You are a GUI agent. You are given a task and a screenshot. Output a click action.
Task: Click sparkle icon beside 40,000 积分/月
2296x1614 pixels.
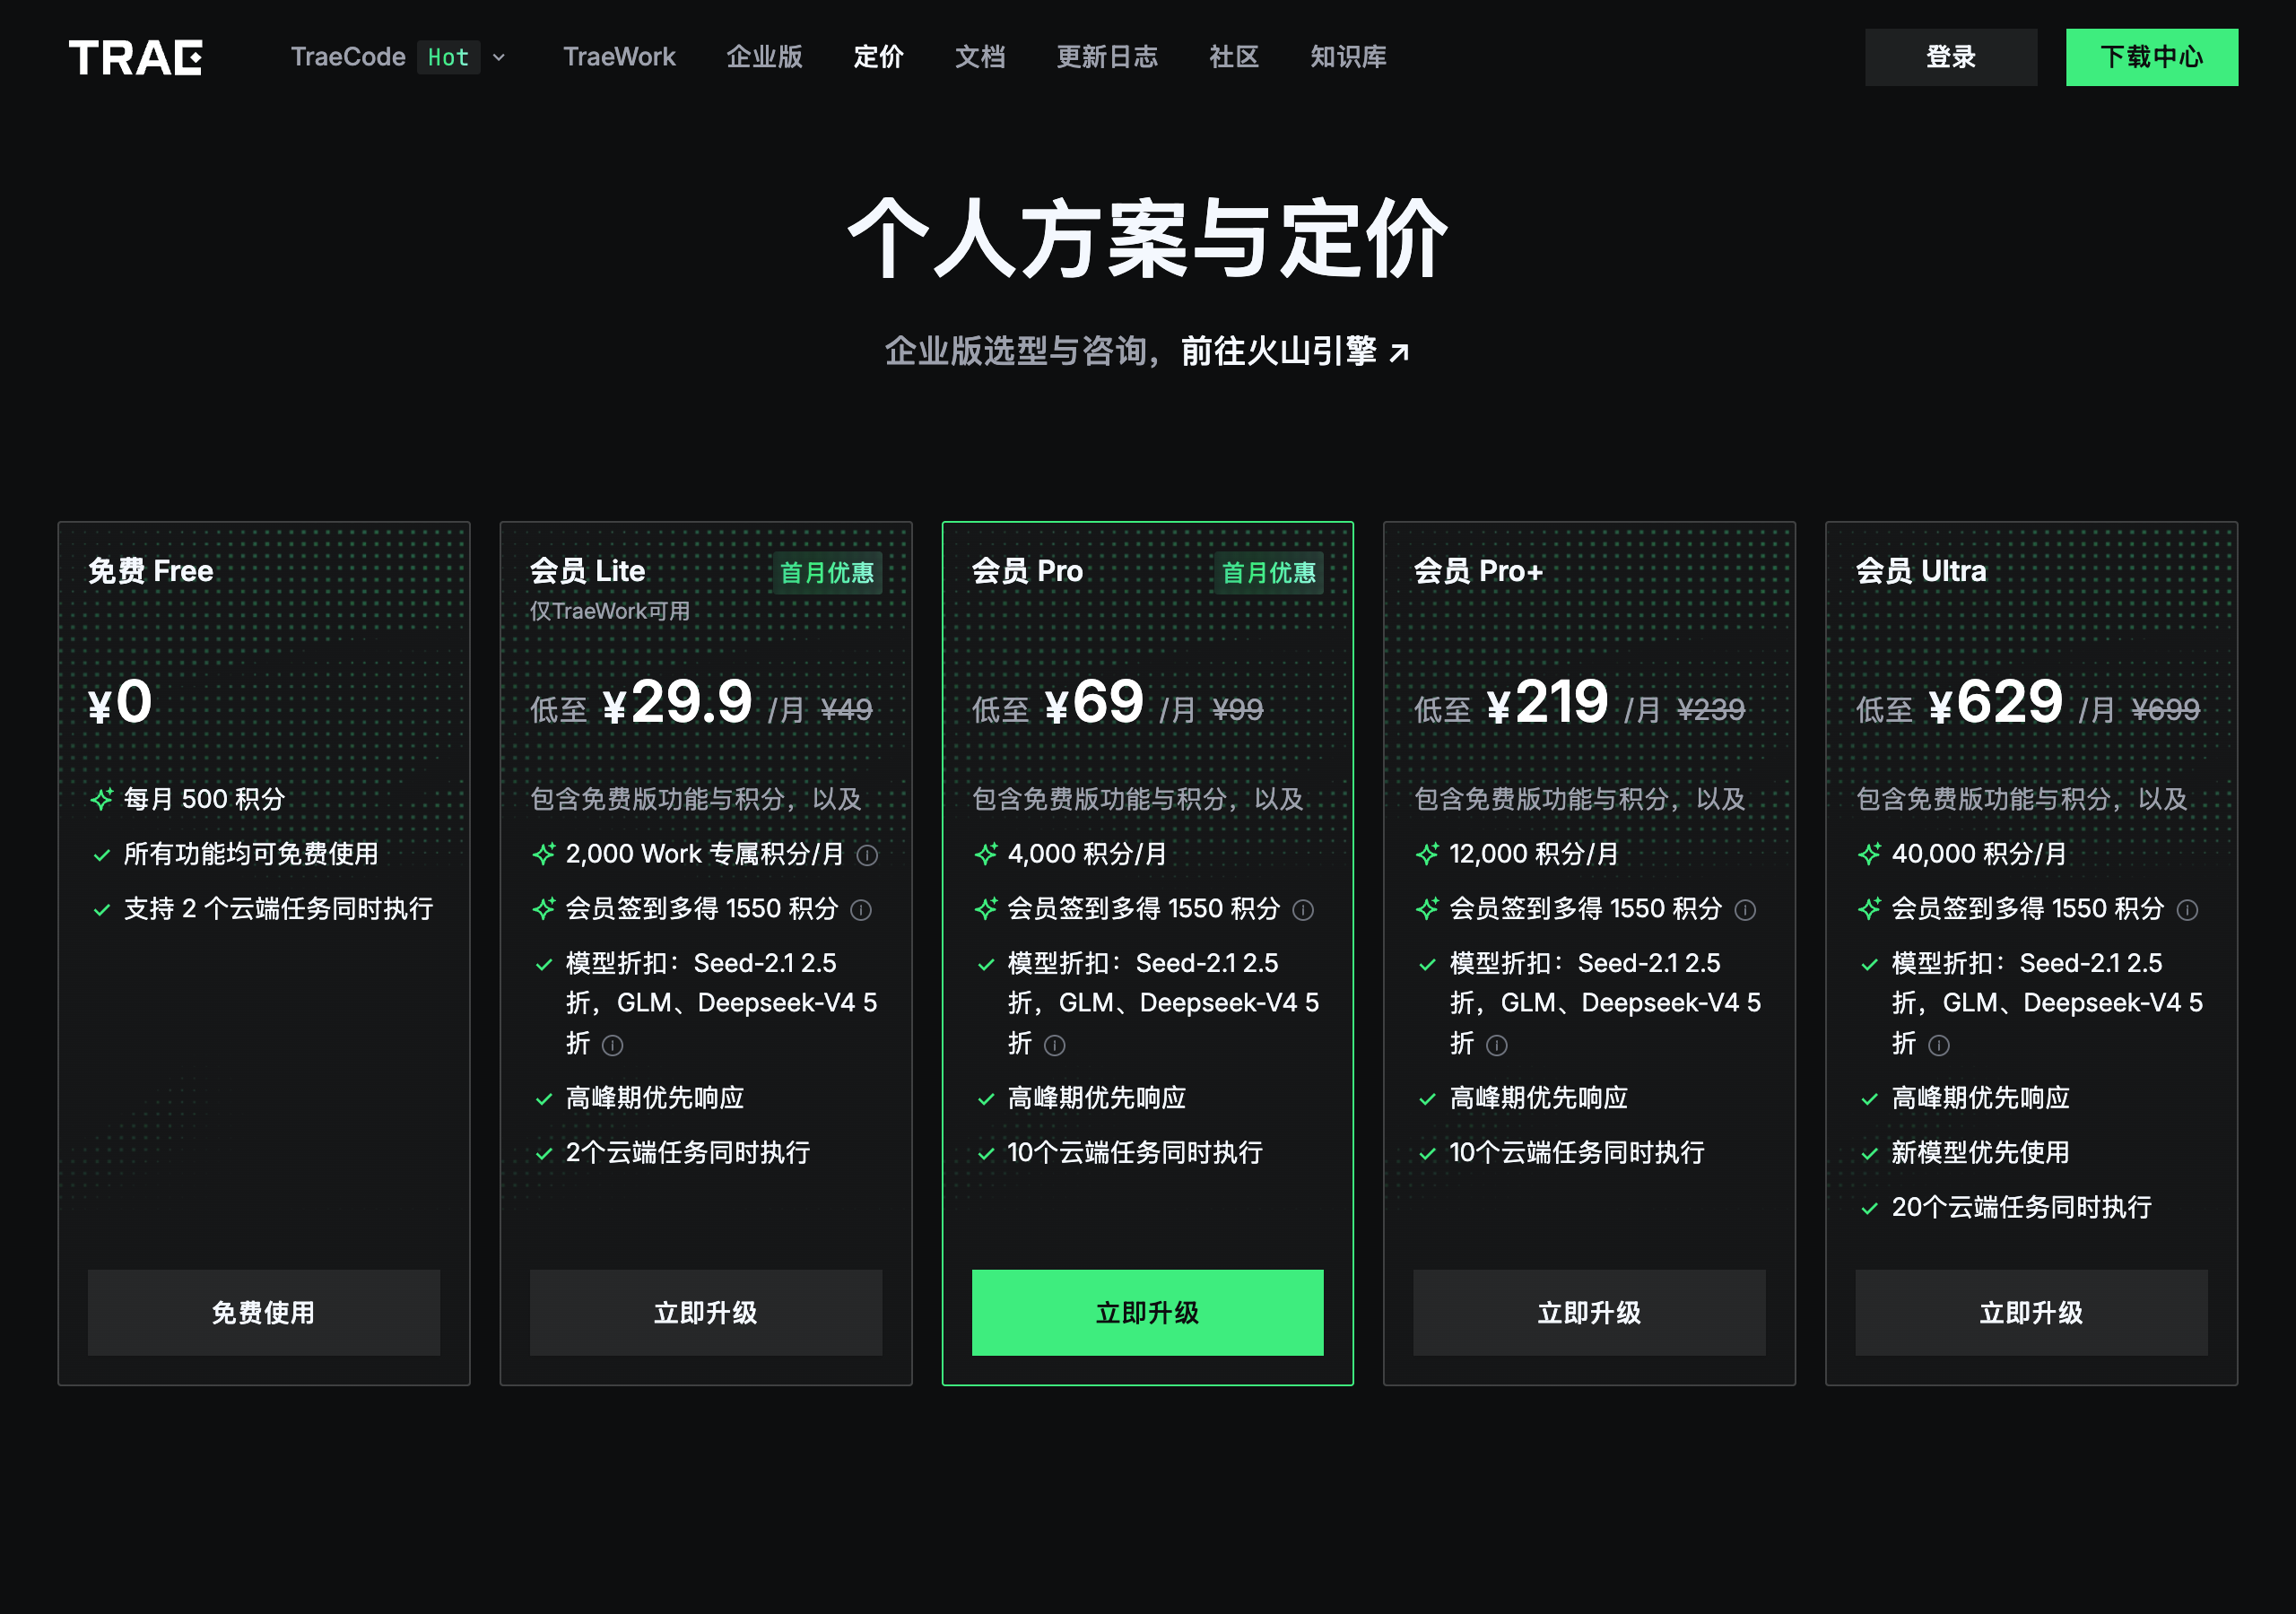pyautogui.click(x=1870, y=854)
